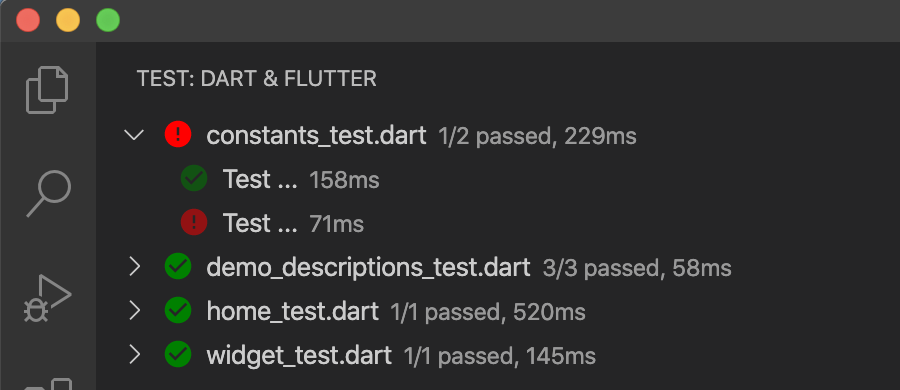
Task: Expand the demo_descriptions_test.dart node
Action: pyautogui.click(x=135, y=267)
